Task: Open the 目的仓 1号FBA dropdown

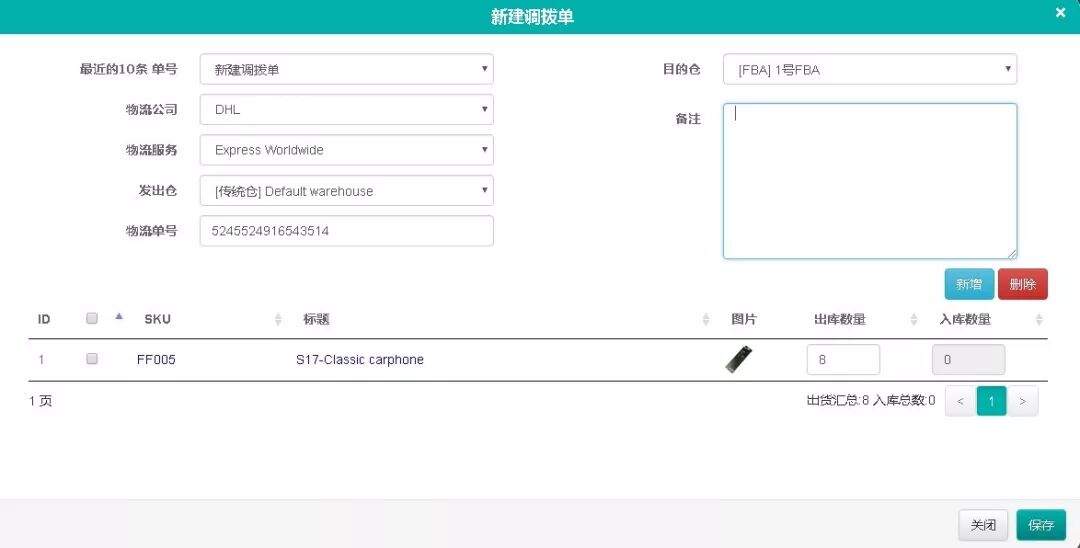Action: 870,69
